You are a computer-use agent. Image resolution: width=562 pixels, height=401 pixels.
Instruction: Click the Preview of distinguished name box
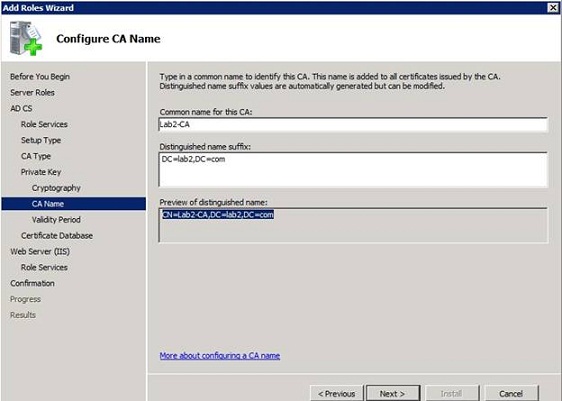pyautogui.click(x=353, y=225)
